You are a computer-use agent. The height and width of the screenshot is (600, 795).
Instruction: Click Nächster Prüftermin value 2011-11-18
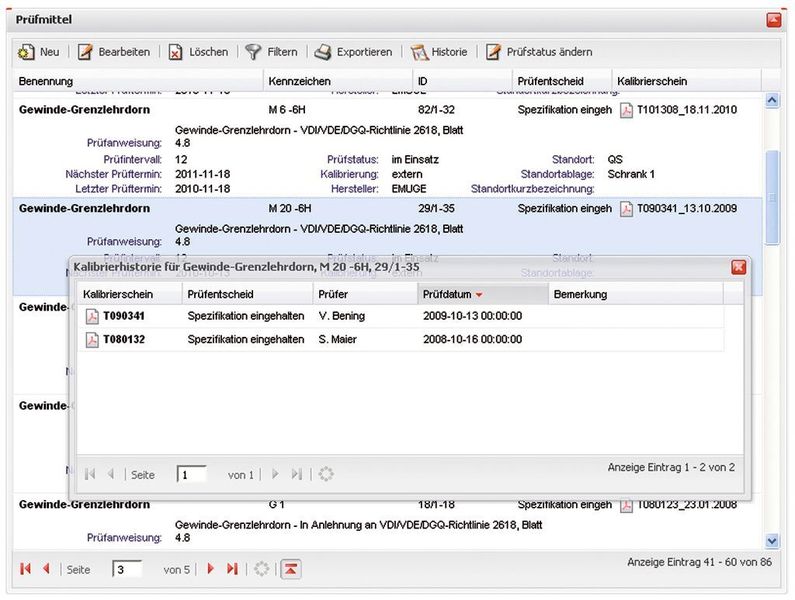[202, 174]
